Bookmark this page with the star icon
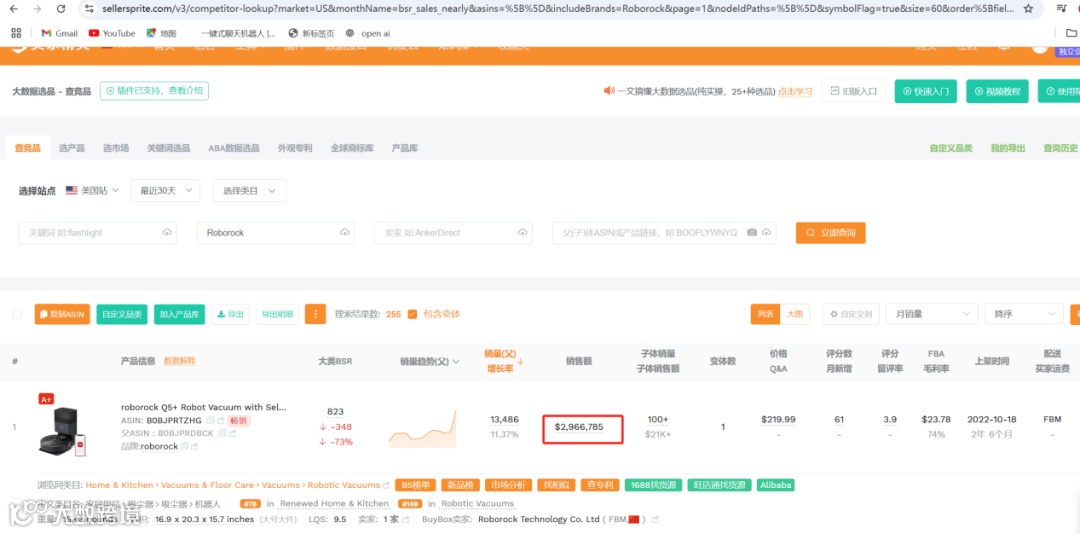1080x534 pixels. 1028,9
